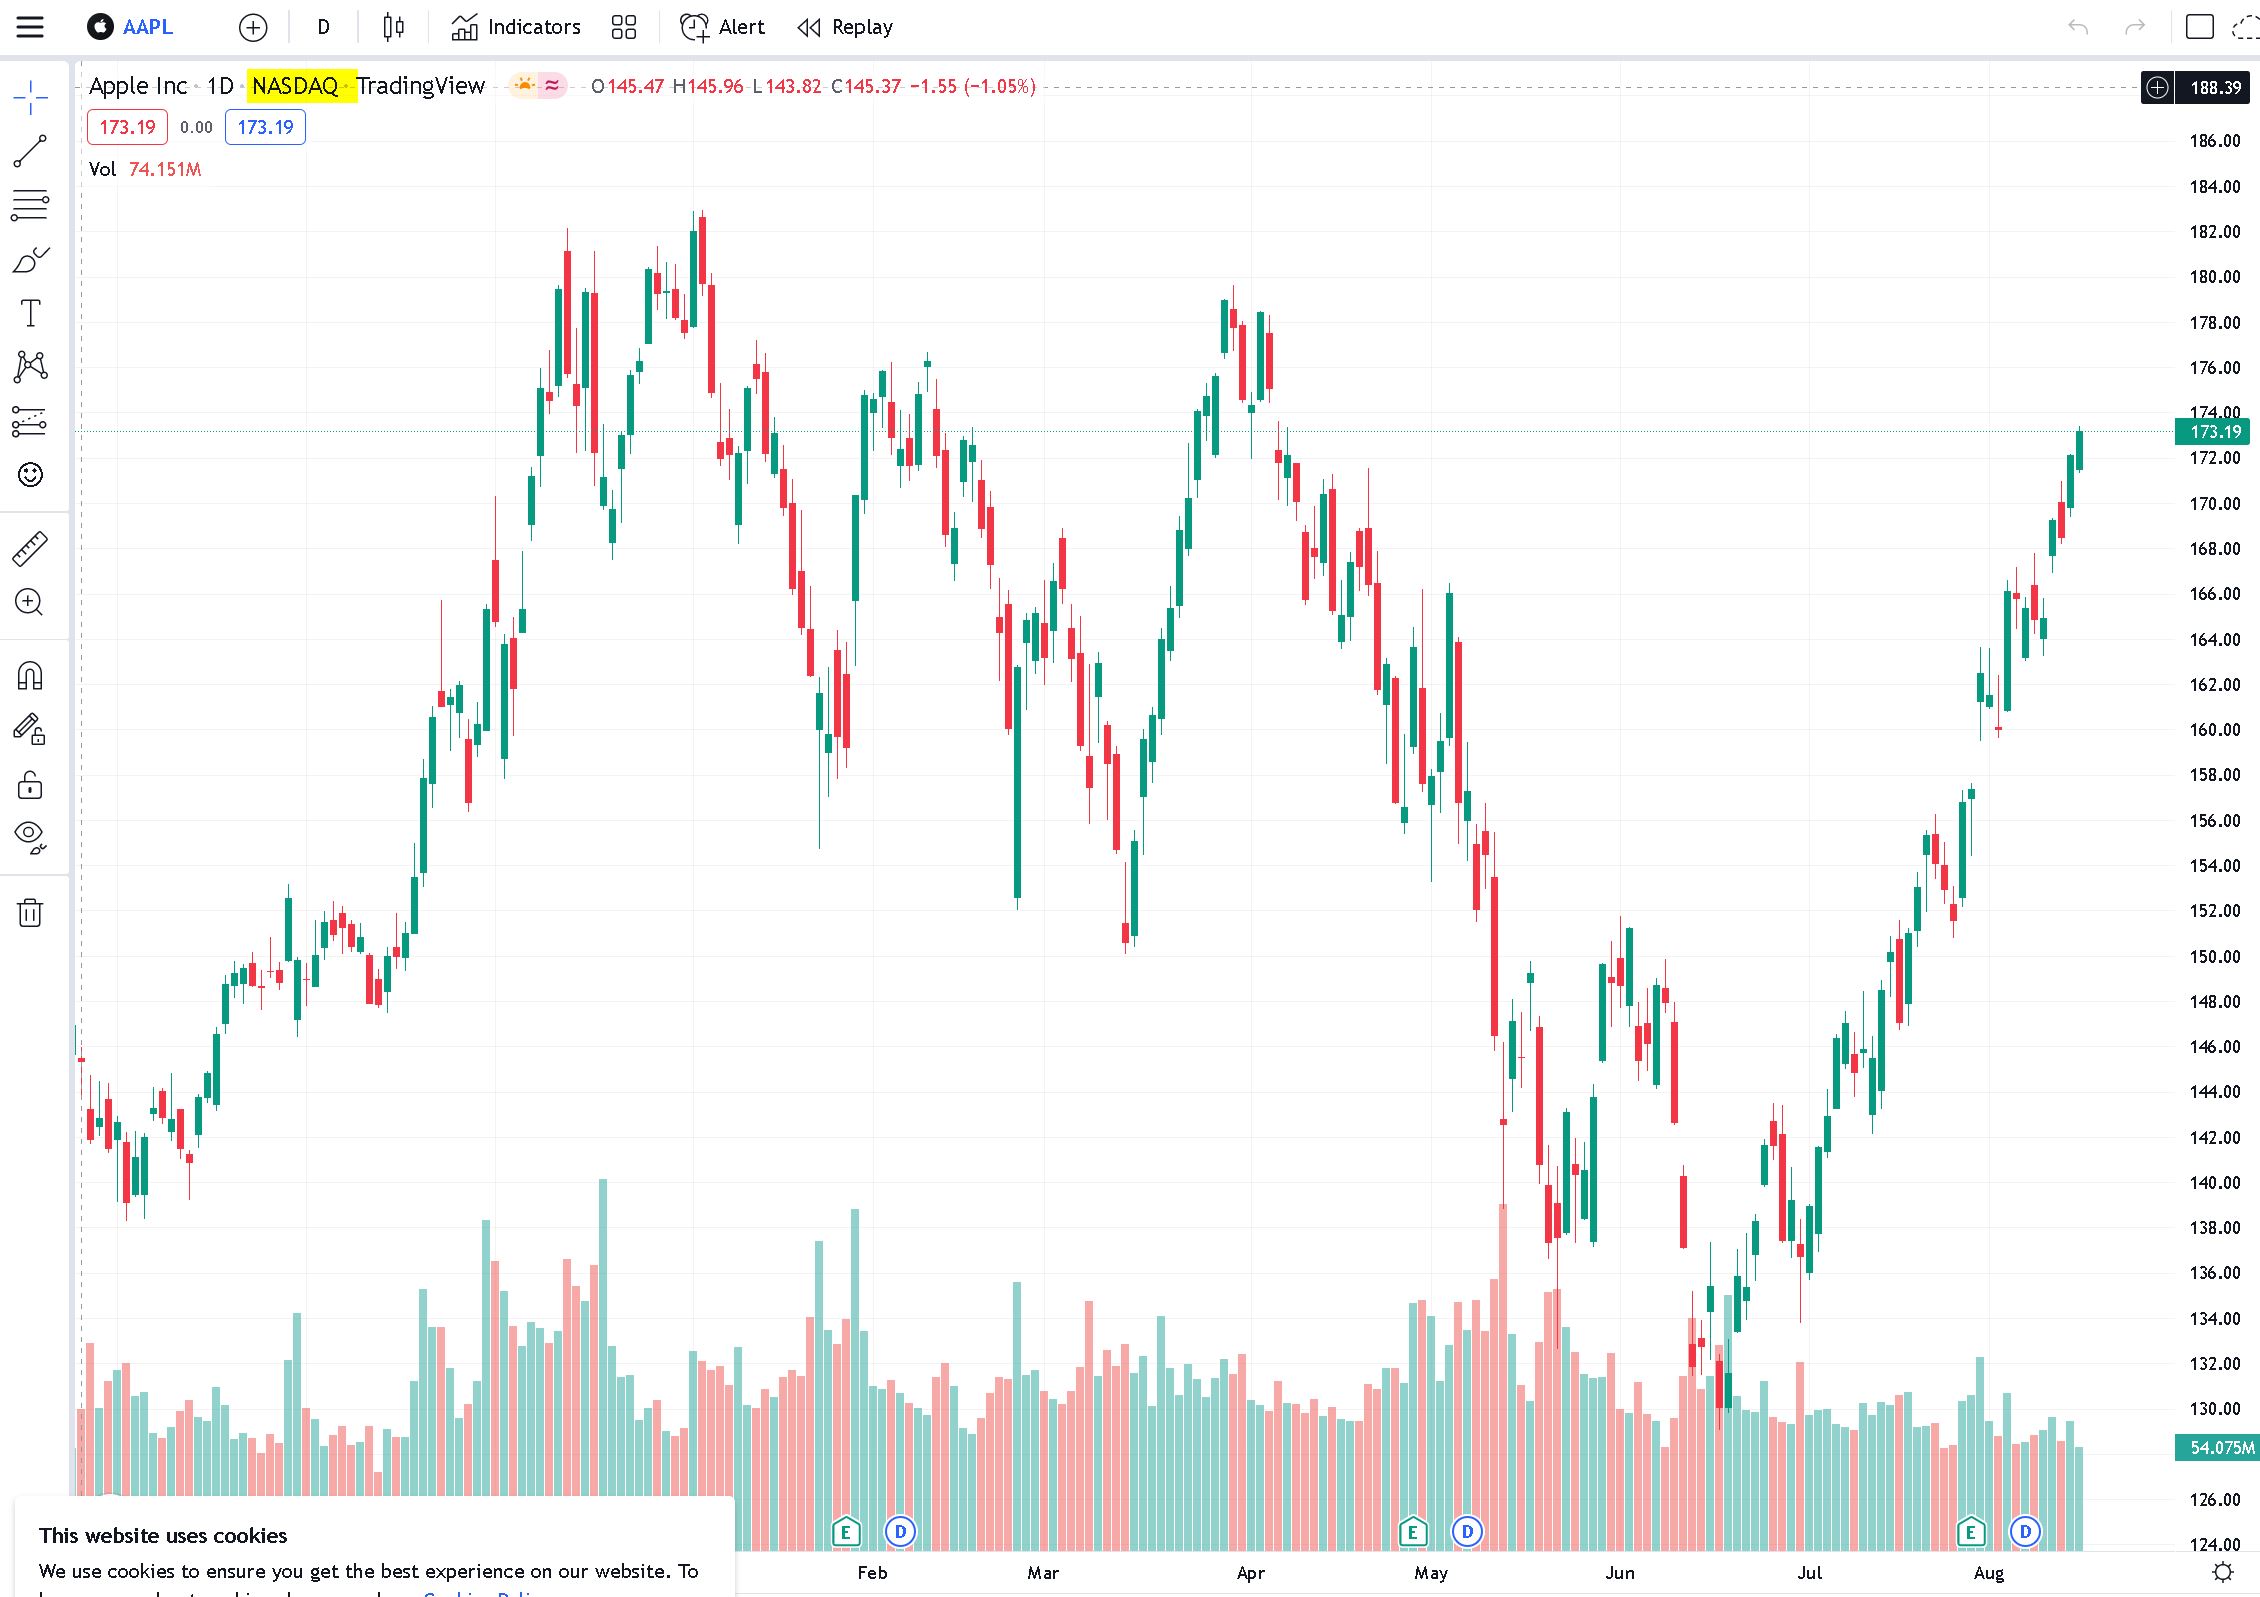Select the Fibonacci retracement tool
The width and height of the screenshot is (2260, 1597).
click(x=30, y=205)
